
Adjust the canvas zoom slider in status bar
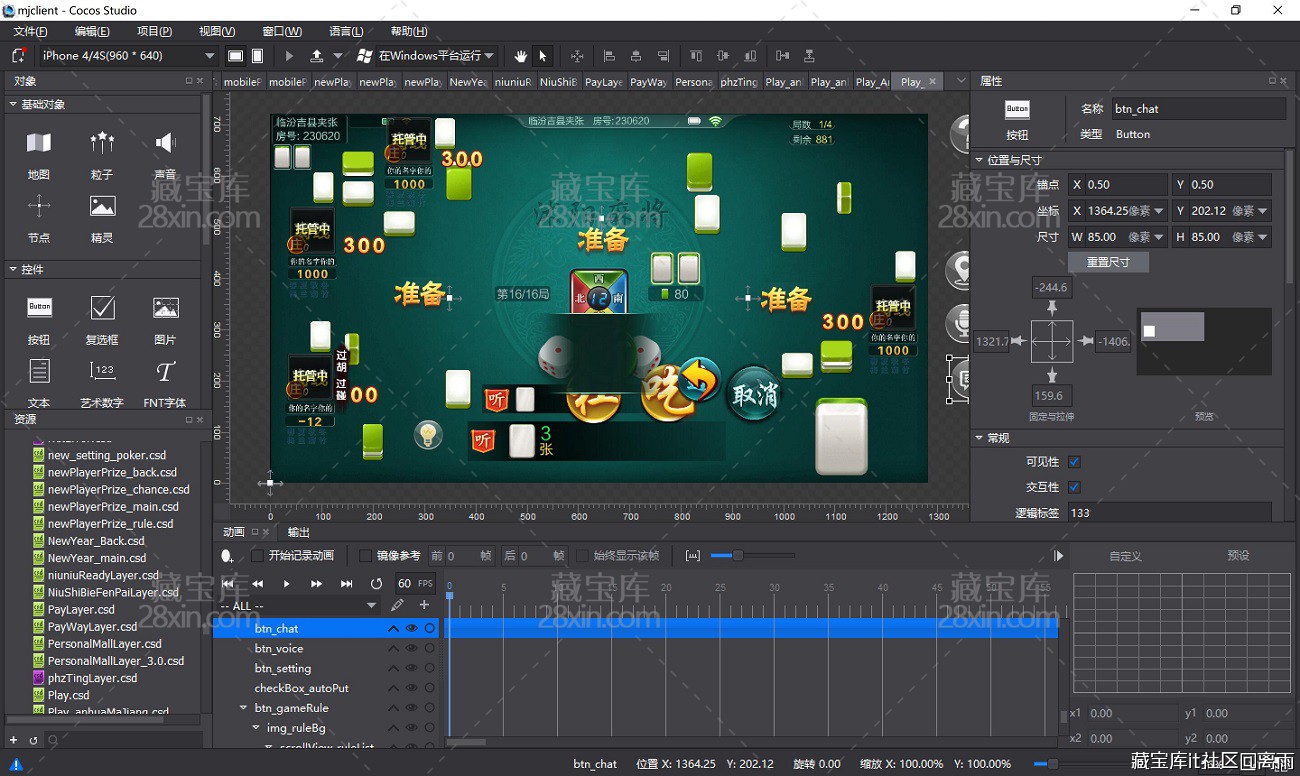pyautogui.click(x=1051, y=764)
